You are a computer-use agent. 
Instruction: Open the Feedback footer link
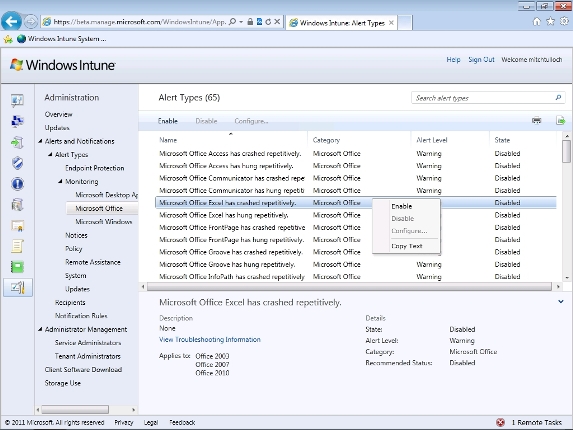(182, 422)
